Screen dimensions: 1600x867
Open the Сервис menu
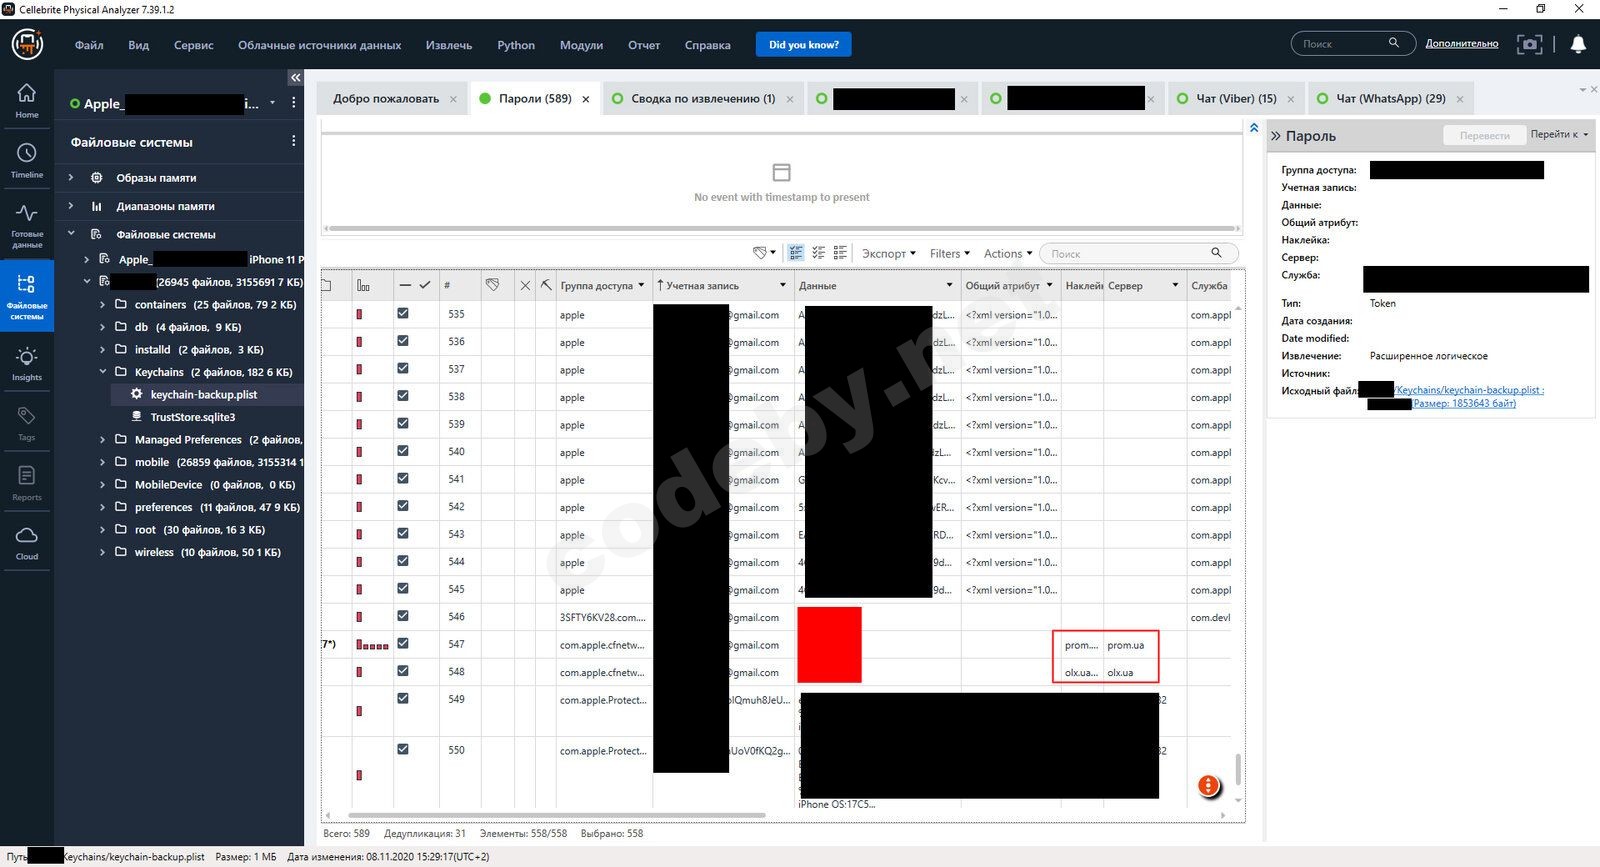(x=193, y=45)
